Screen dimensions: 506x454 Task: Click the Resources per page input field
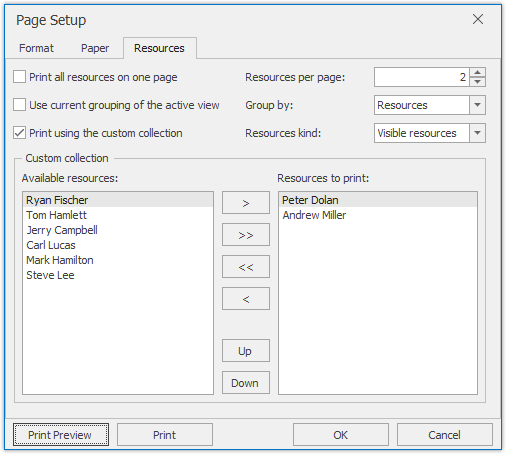422,77
